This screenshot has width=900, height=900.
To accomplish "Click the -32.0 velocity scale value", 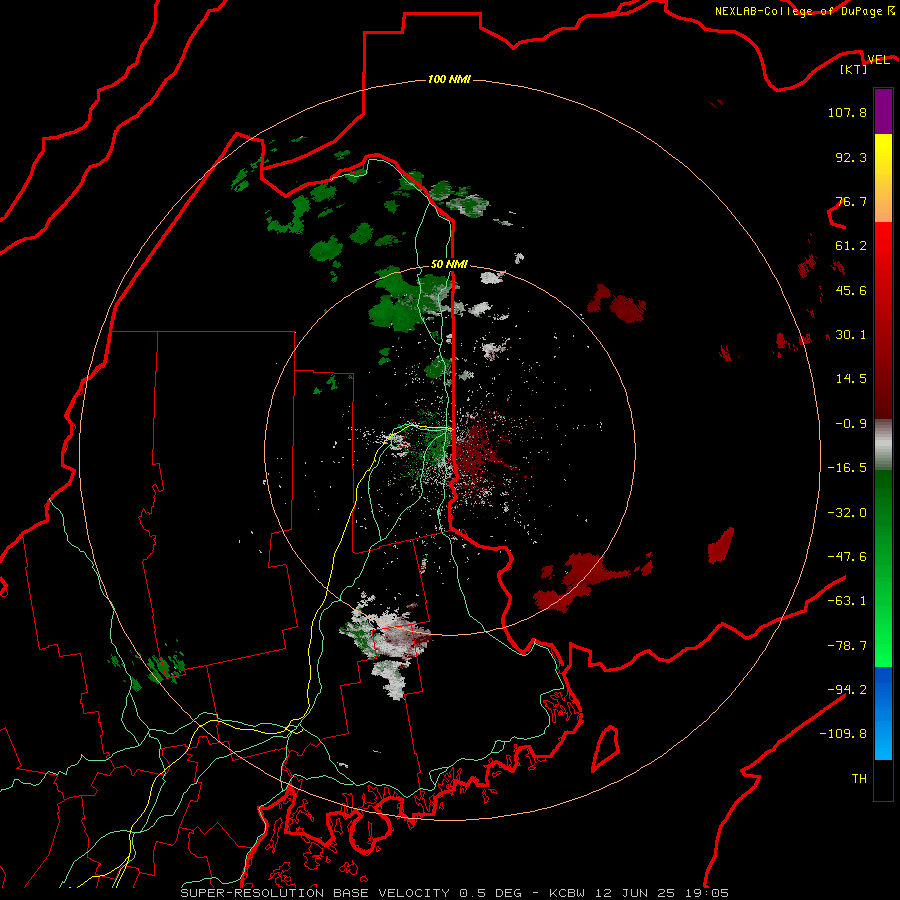I will click(847, 513).
